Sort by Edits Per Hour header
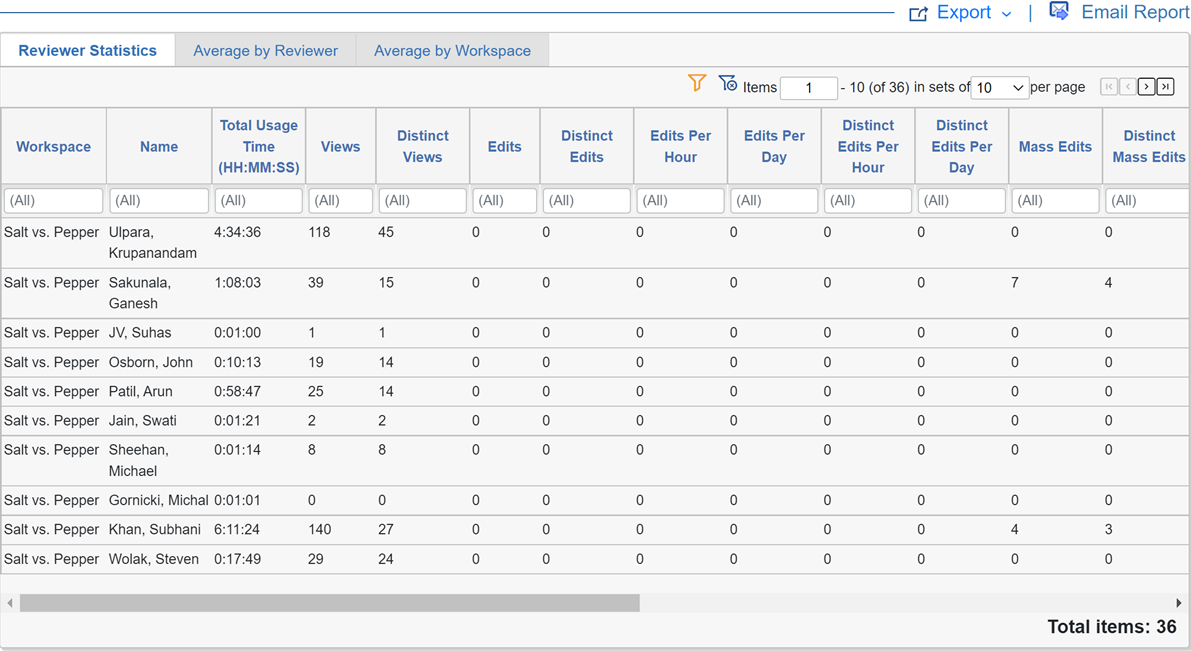The image size is (1191, 651). [x=681, y=147]
